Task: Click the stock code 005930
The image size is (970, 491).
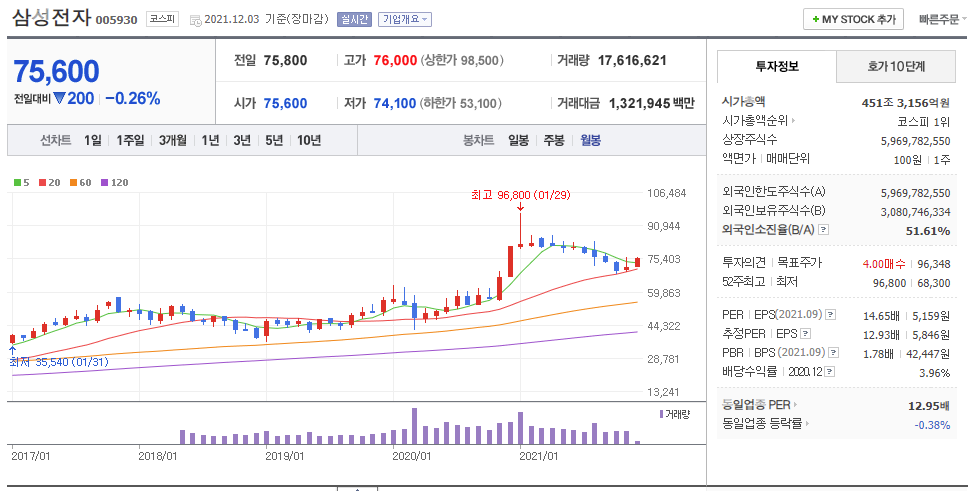Action: pyautogui.click(x=116, y=20)
